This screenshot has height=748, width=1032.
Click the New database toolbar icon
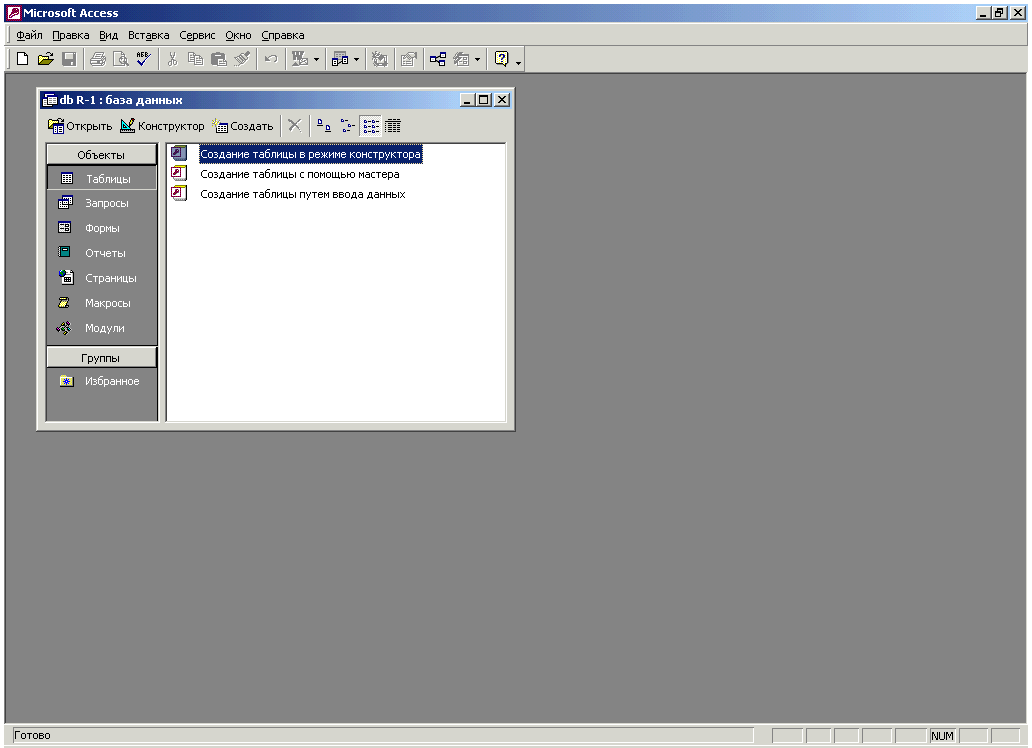tap(22, 59)
